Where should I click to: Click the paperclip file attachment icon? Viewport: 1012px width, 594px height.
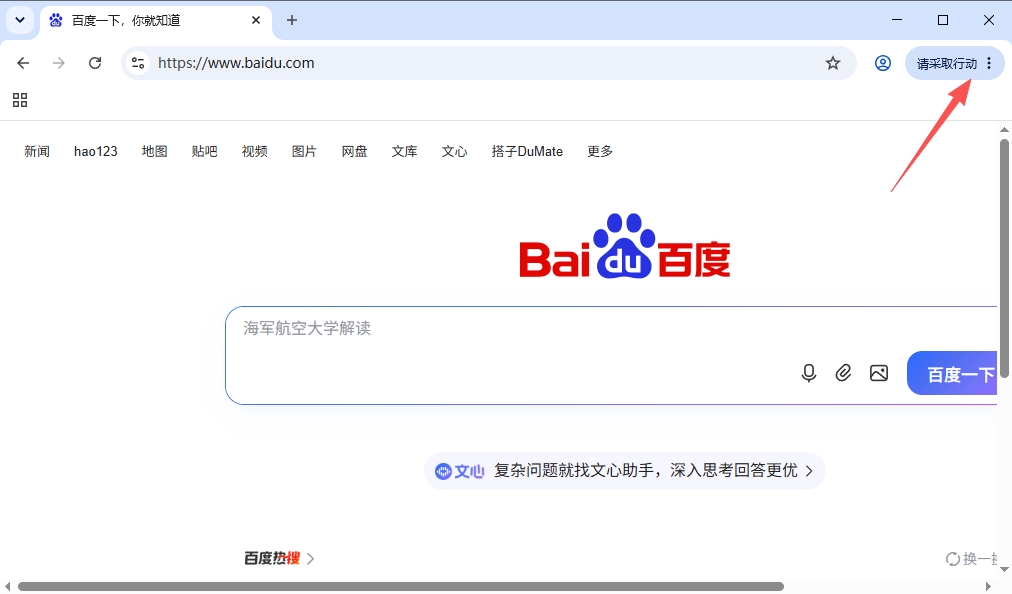click(843, 373)
